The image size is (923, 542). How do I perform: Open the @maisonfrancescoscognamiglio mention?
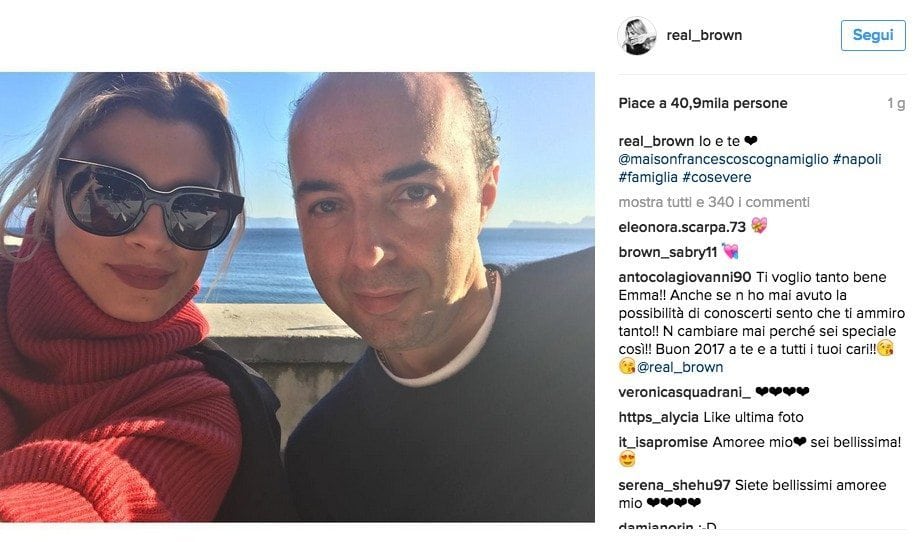click(723, 159)
